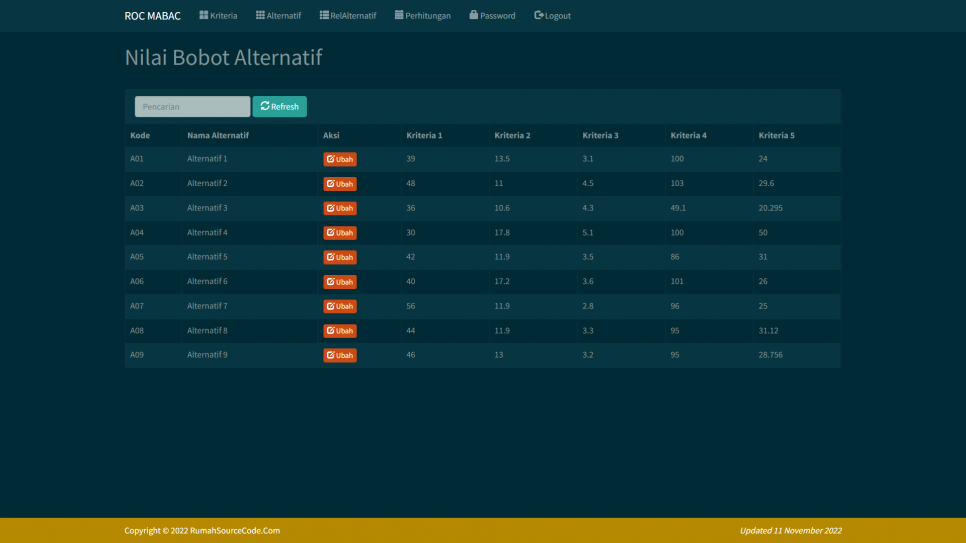Click the name Alternatif 3
The height and width of the screenshot is (543, 966).
point(207,208)
